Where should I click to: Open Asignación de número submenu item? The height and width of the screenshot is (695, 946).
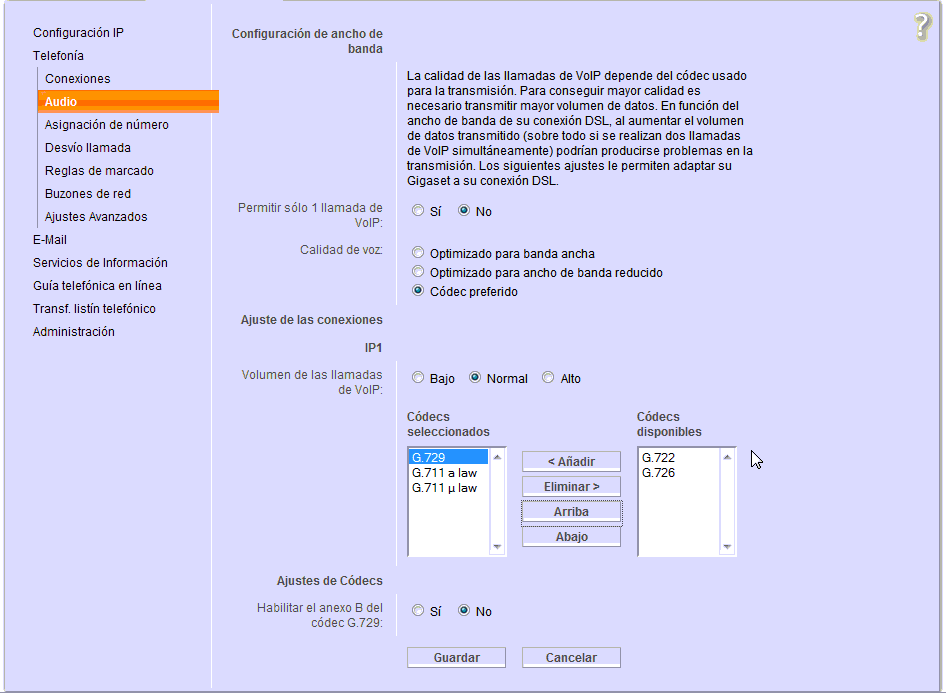106,125
